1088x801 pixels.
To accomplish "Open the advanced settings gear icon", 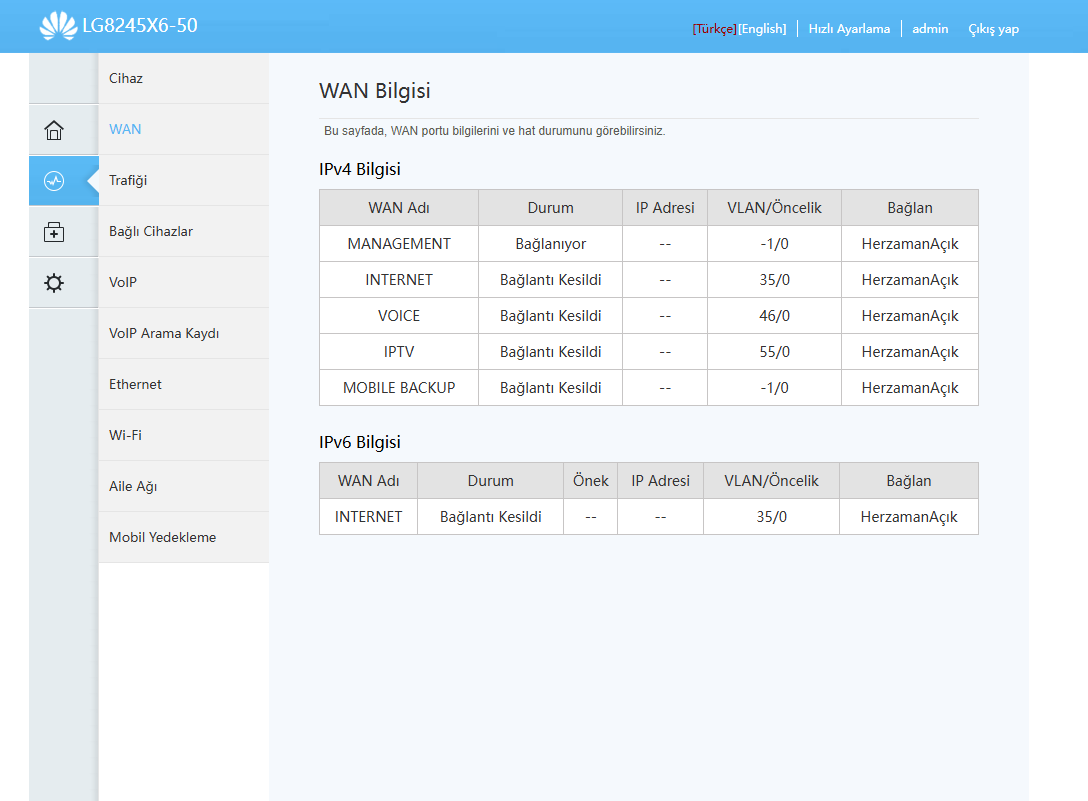I will 54,283.
